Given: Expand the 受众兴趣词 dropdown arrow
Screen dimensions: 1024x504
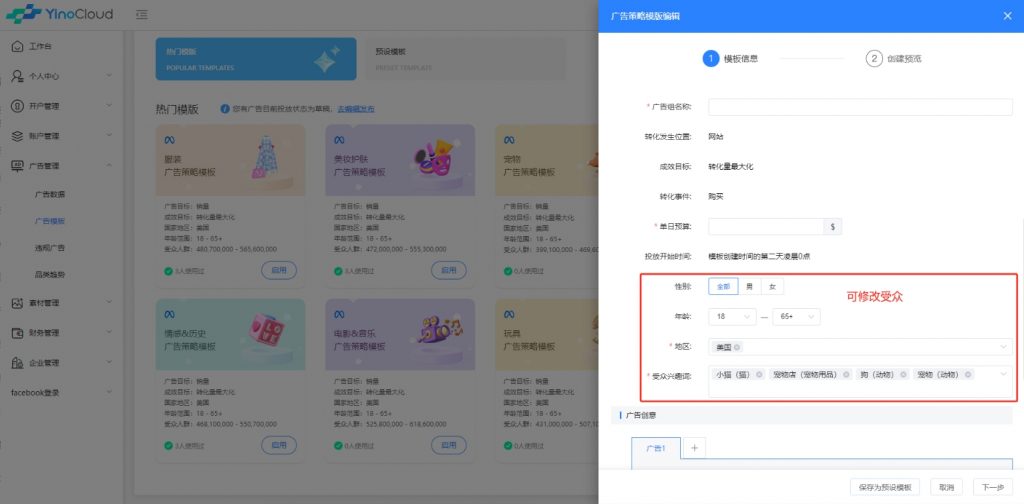Looking at the screenshot, I should click(1003, 374).
